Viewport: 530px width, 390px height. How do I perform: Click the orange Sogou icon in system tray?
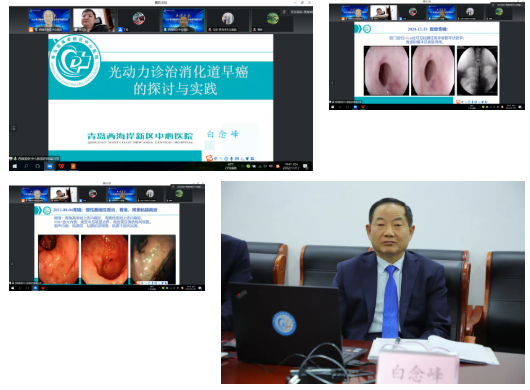click(x=278, y=166)
